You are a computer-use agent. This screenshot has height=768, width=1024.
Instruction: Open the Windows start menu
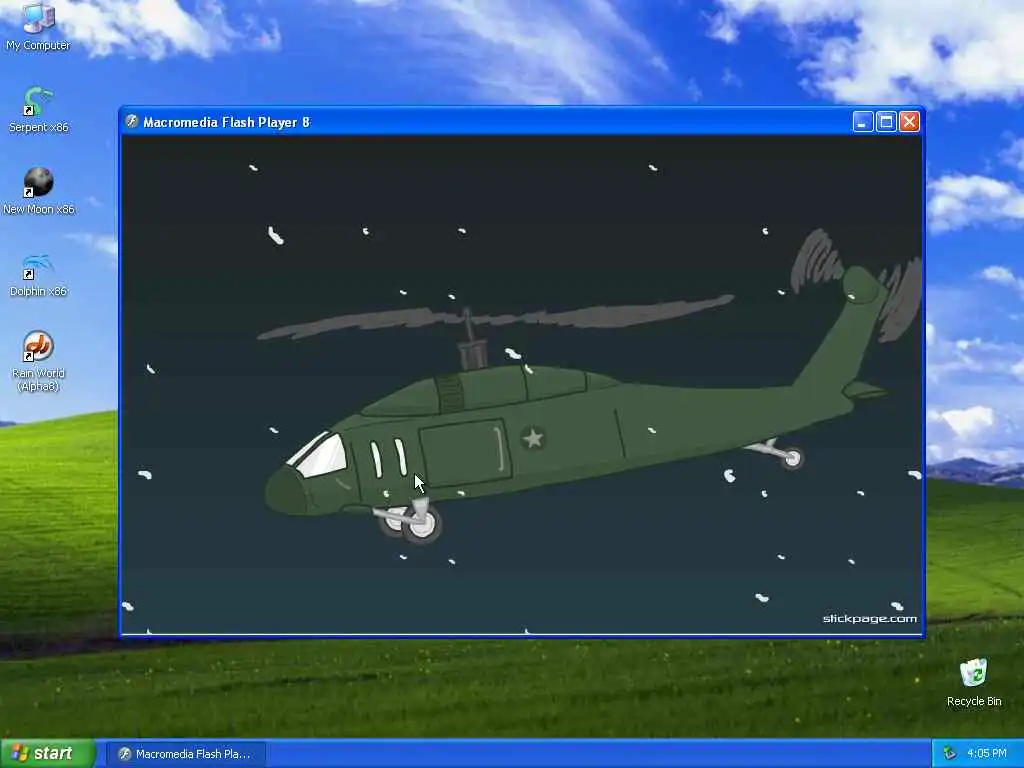48,753
